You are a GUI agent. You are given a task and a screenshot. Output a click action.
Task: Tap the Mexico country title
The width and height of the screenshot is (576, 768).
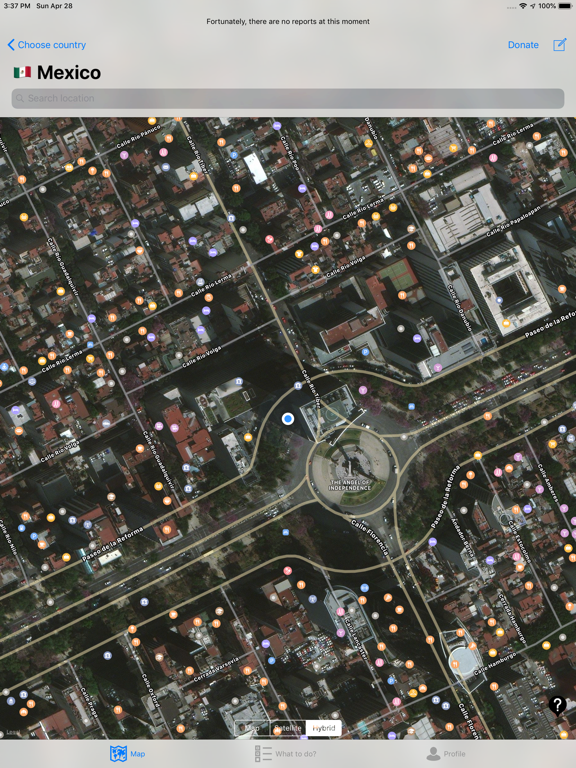coord(69,72)
